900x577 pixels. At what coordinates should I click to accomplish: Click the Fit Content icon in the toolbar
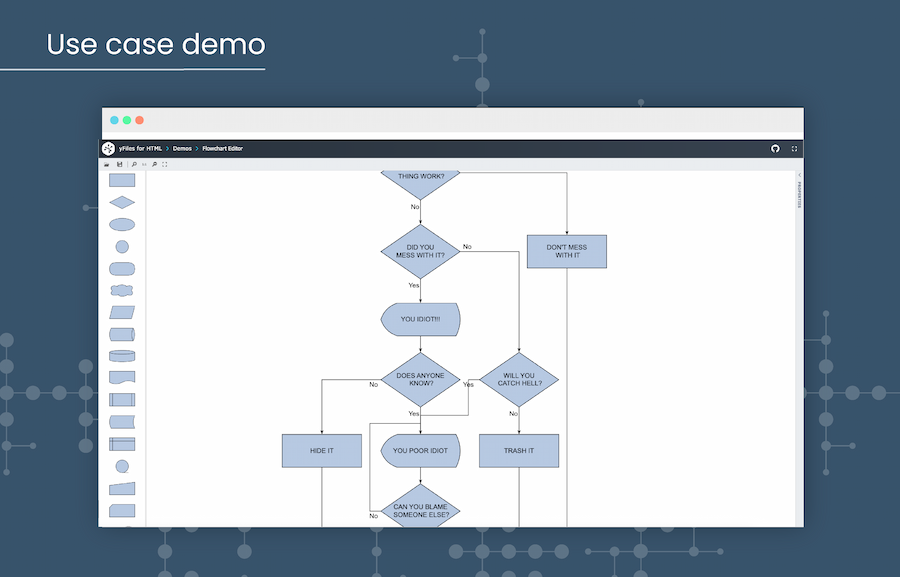pos(165,164)
